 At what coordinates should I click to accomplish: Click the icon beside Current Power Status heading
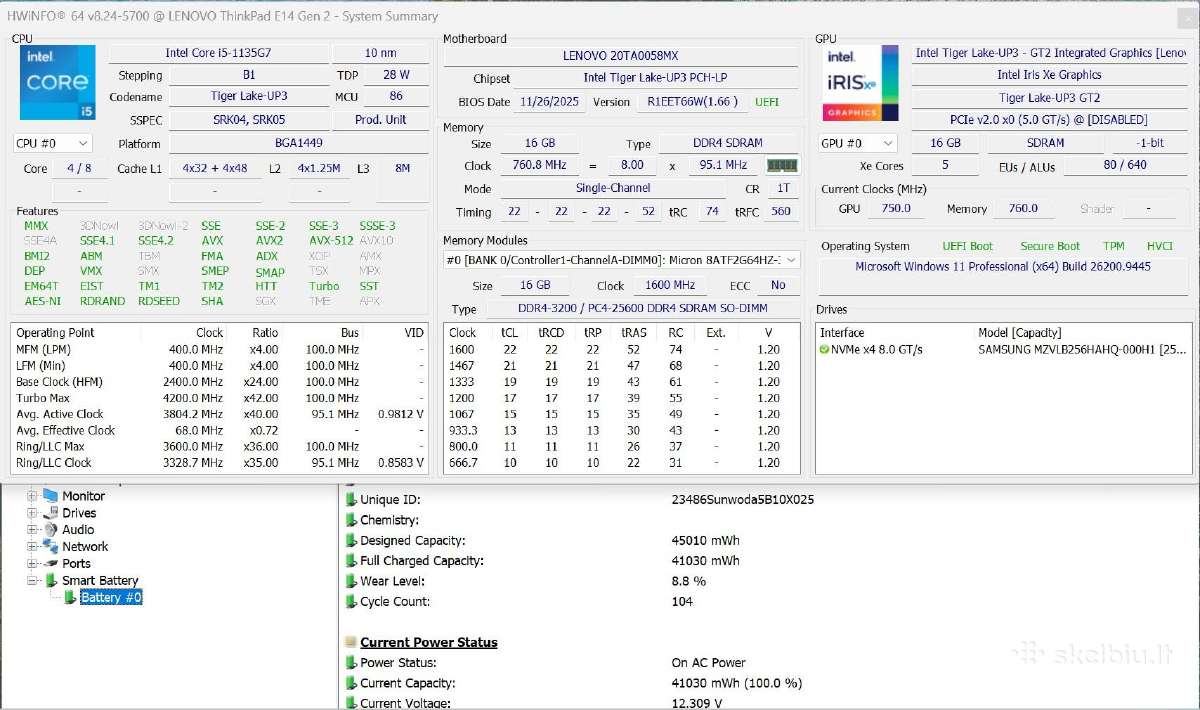(x=351, y=642)
